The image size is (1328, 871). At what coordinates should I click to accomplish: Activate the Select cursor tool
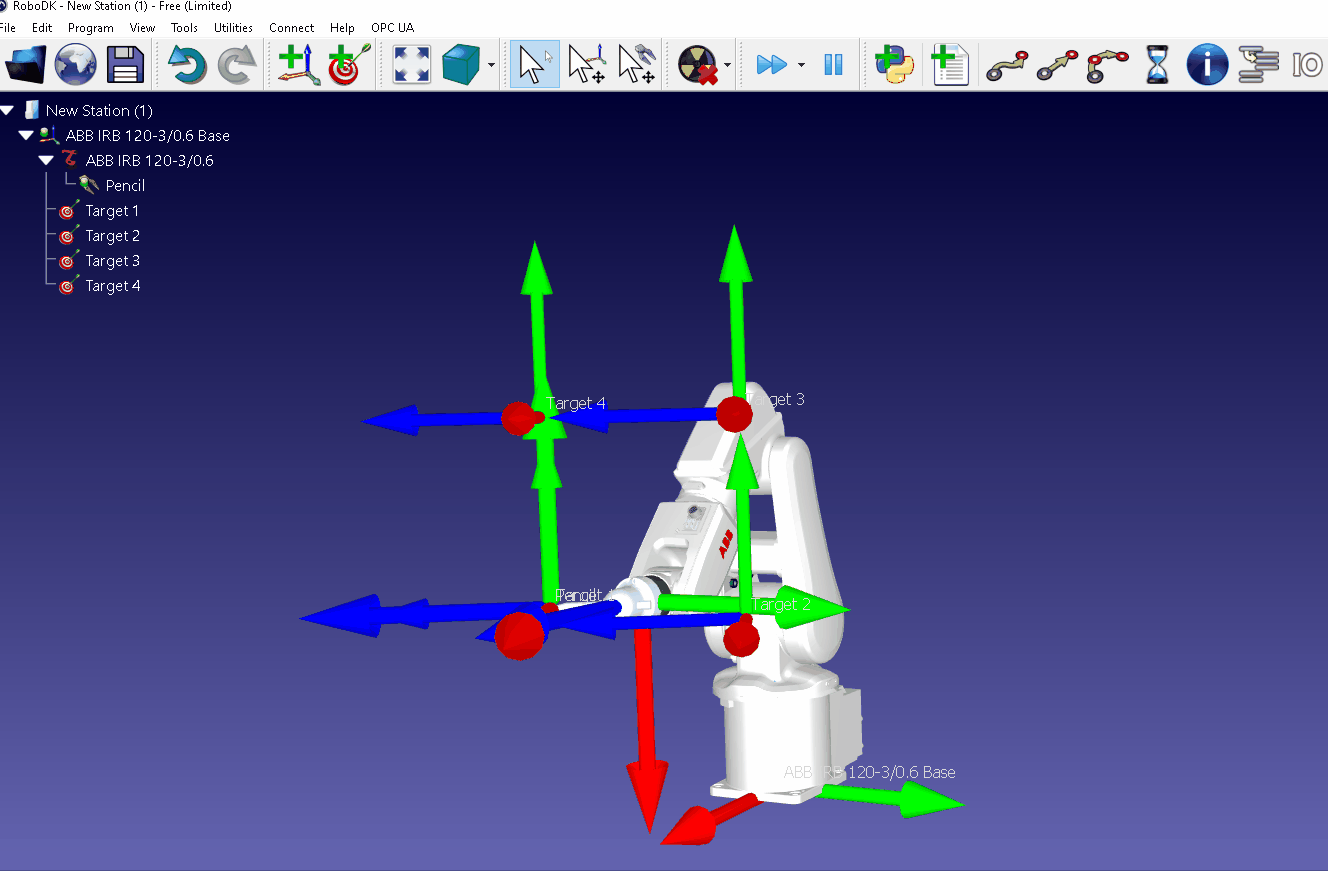tap(534, 65)
